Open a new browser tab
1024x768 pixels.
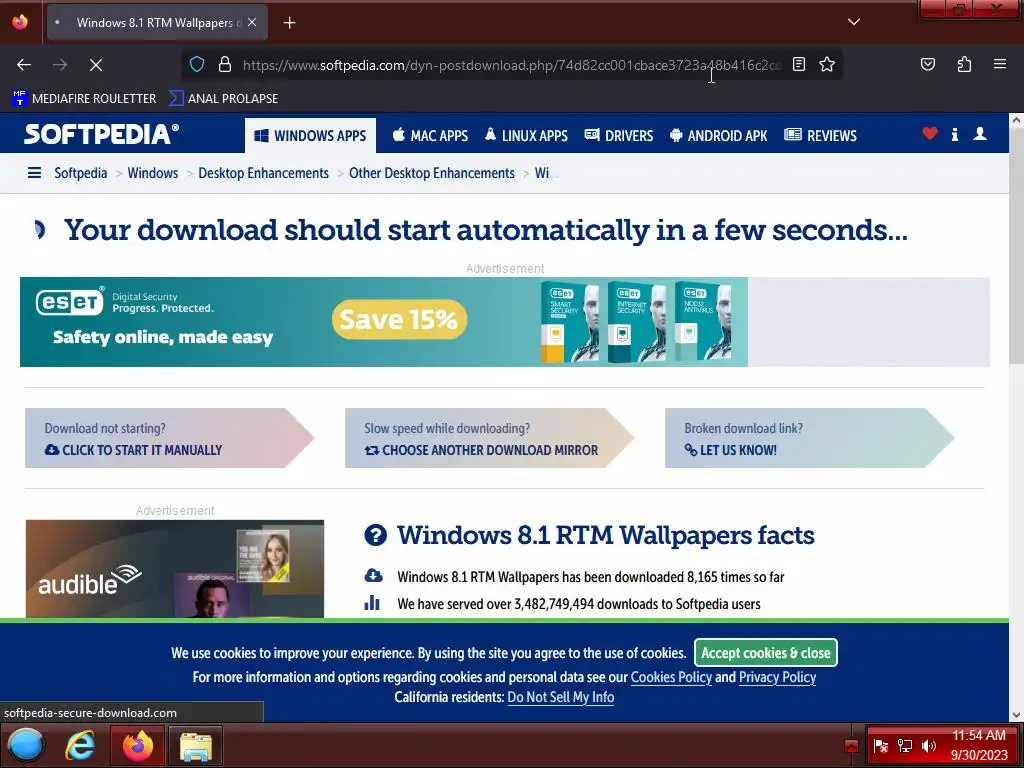coord(289,23)
